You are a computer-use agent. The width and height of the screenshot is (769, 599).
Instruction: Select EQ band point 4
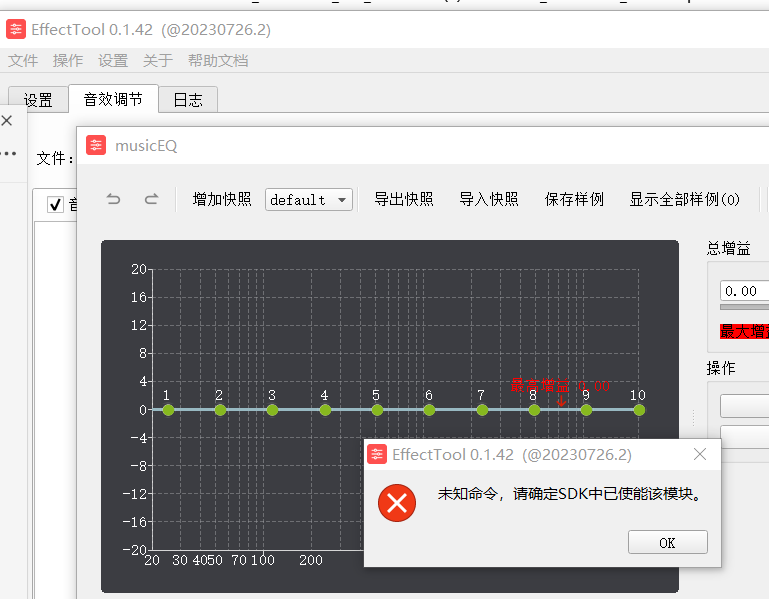(x=325, y=410)
